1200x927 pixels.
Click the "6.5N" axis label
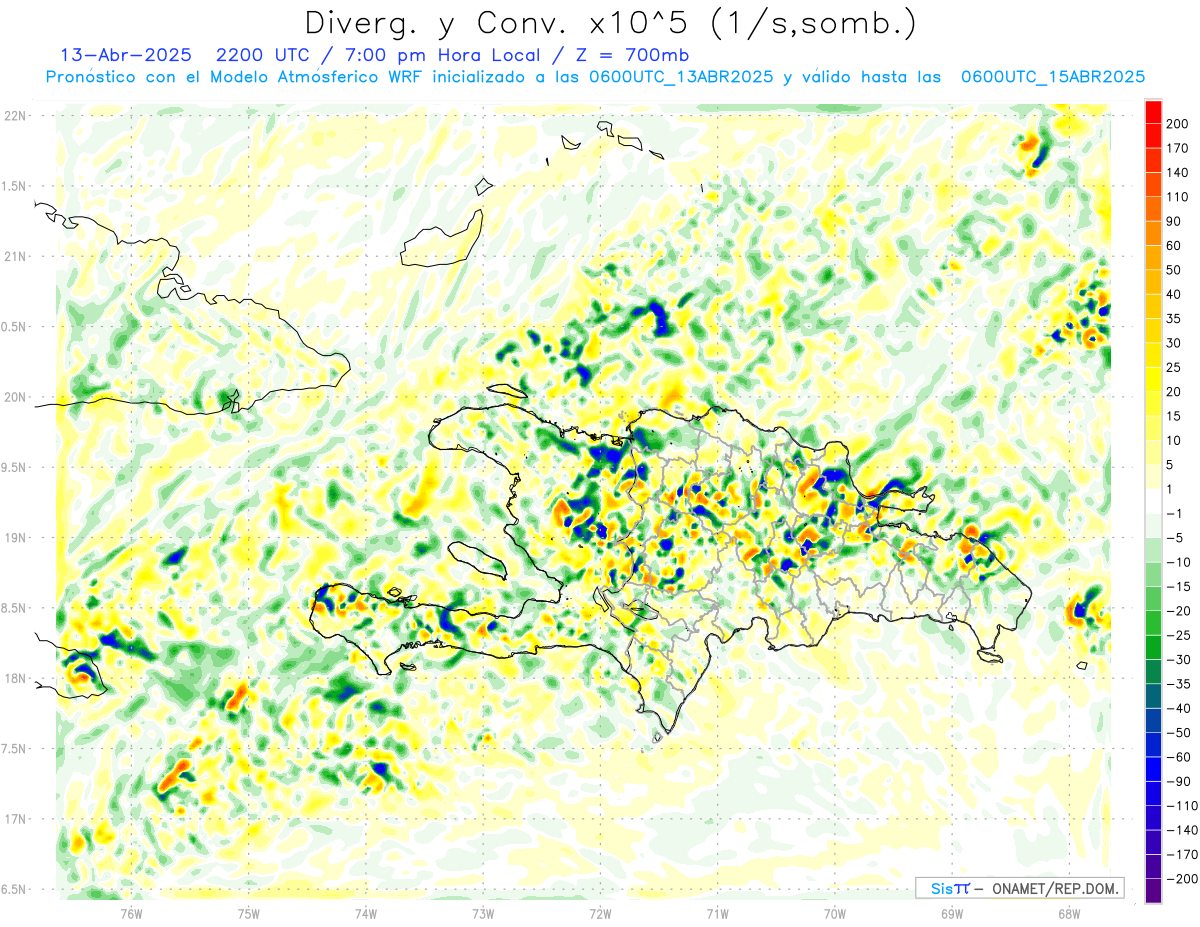click(x=14, y=889)
